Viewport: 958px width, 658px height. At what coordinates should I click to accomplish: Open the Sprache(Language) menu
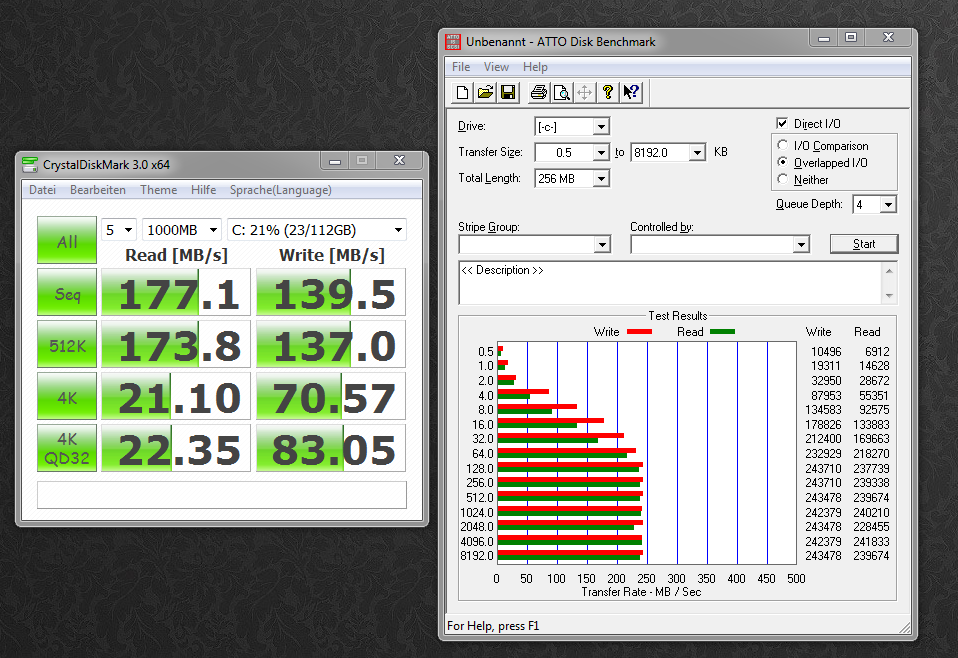coord(280,189)
